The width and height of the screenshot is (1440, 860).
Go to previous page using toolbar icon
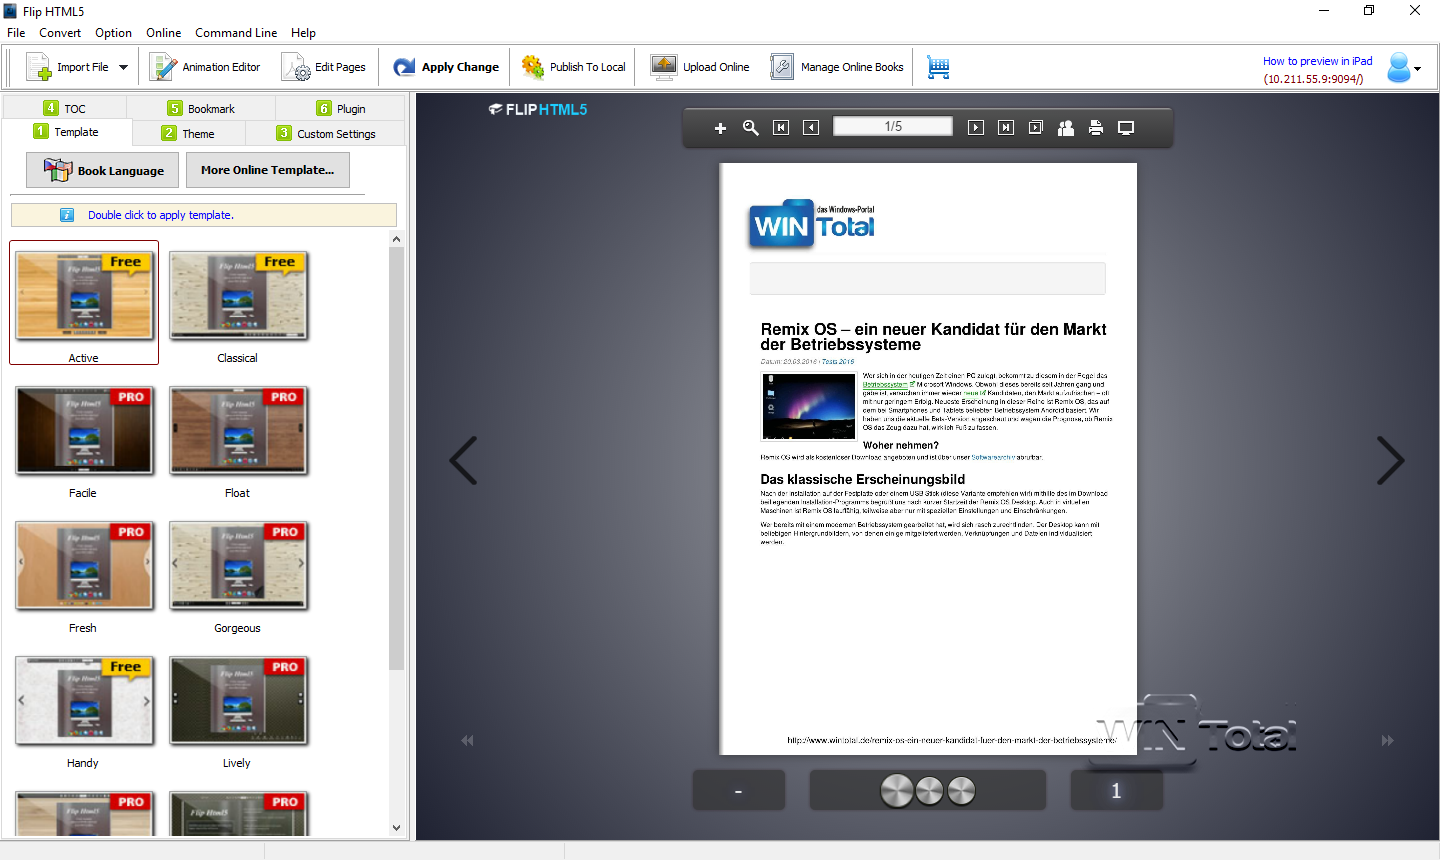(811, 128)
